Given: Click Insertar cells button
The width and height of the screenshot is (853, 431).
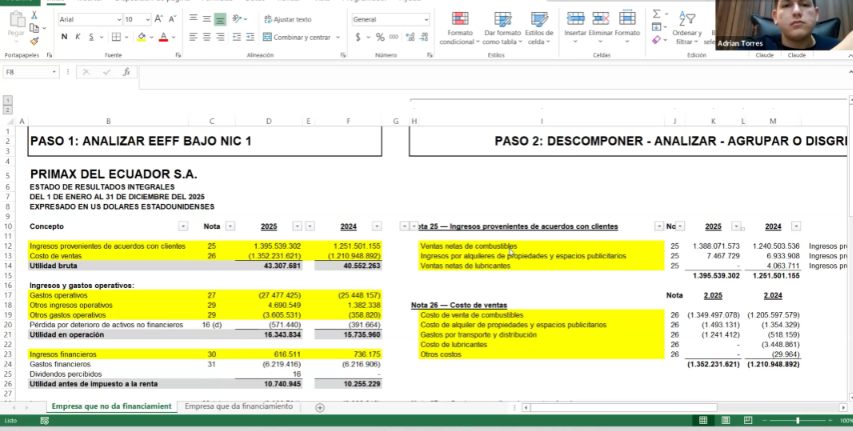Looking at the screenshot, I should pos(575,27).
